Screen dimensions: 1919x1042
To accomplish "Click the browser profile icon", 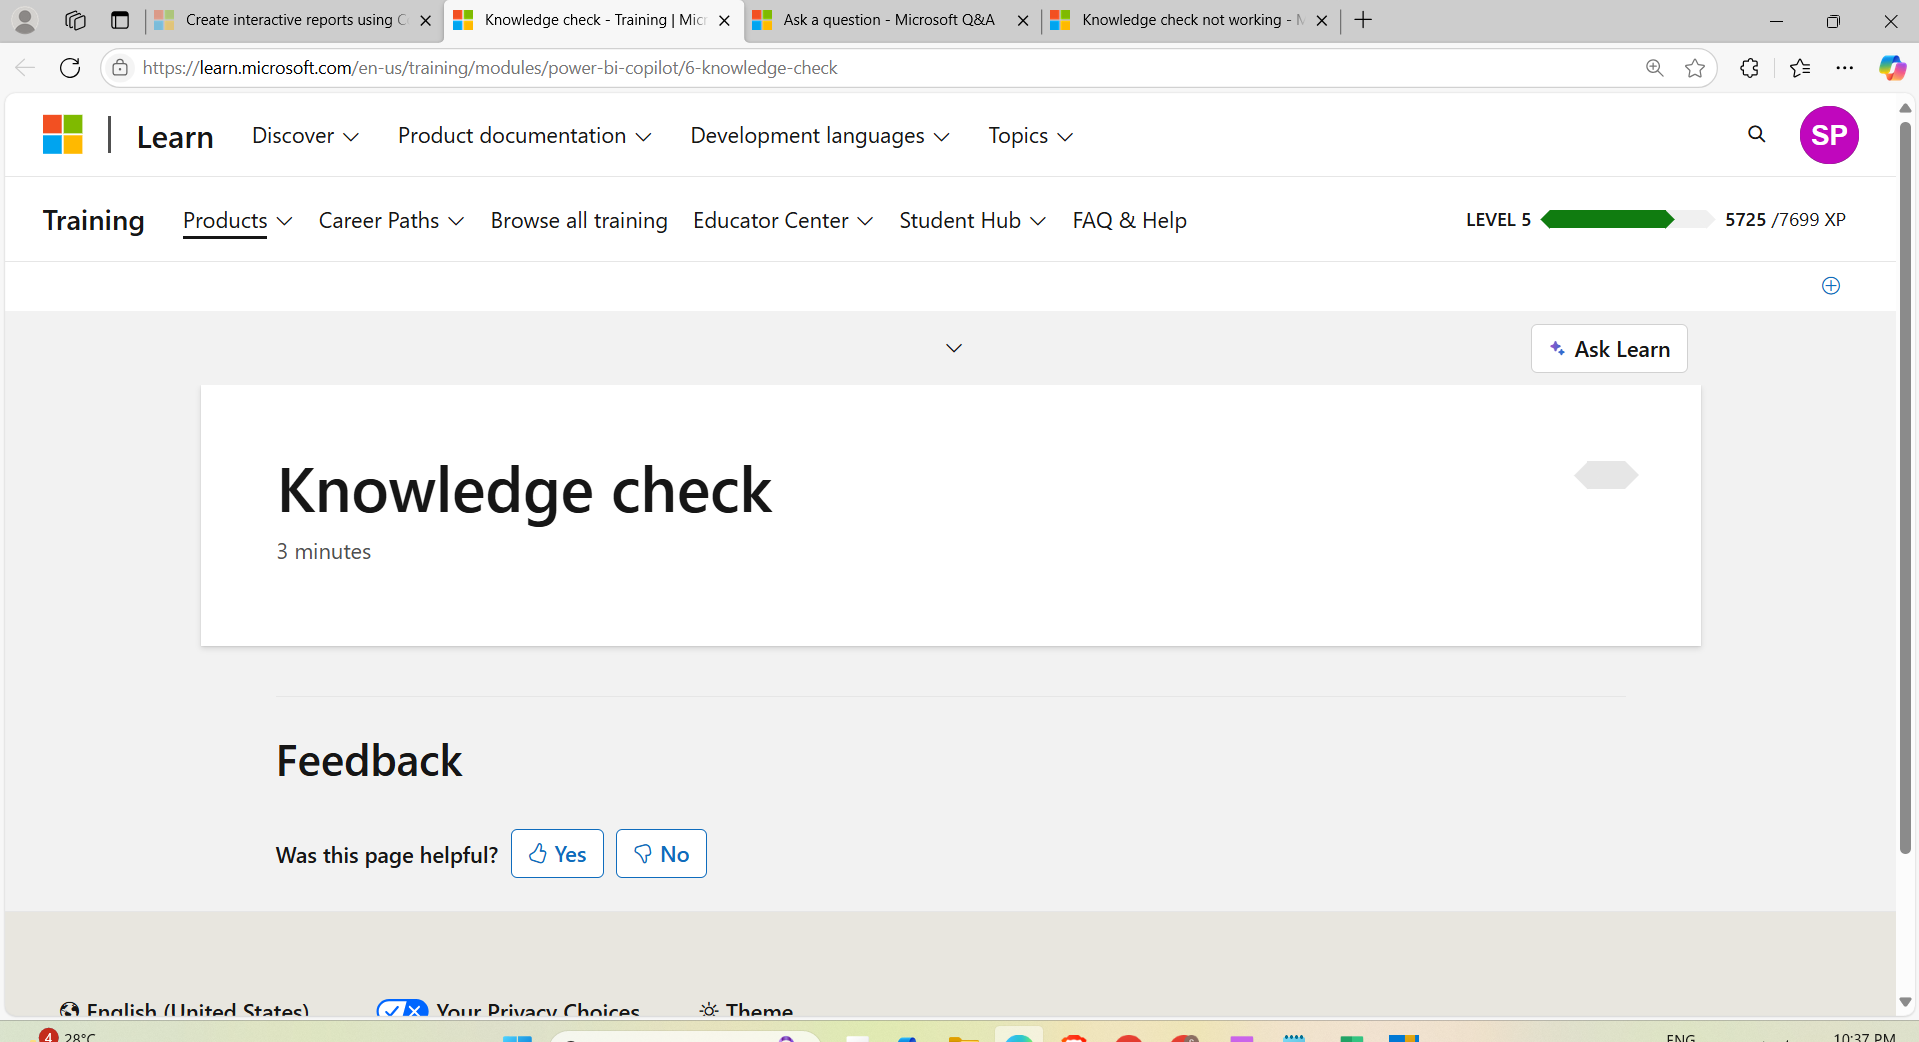I will [x=25, y=20].
